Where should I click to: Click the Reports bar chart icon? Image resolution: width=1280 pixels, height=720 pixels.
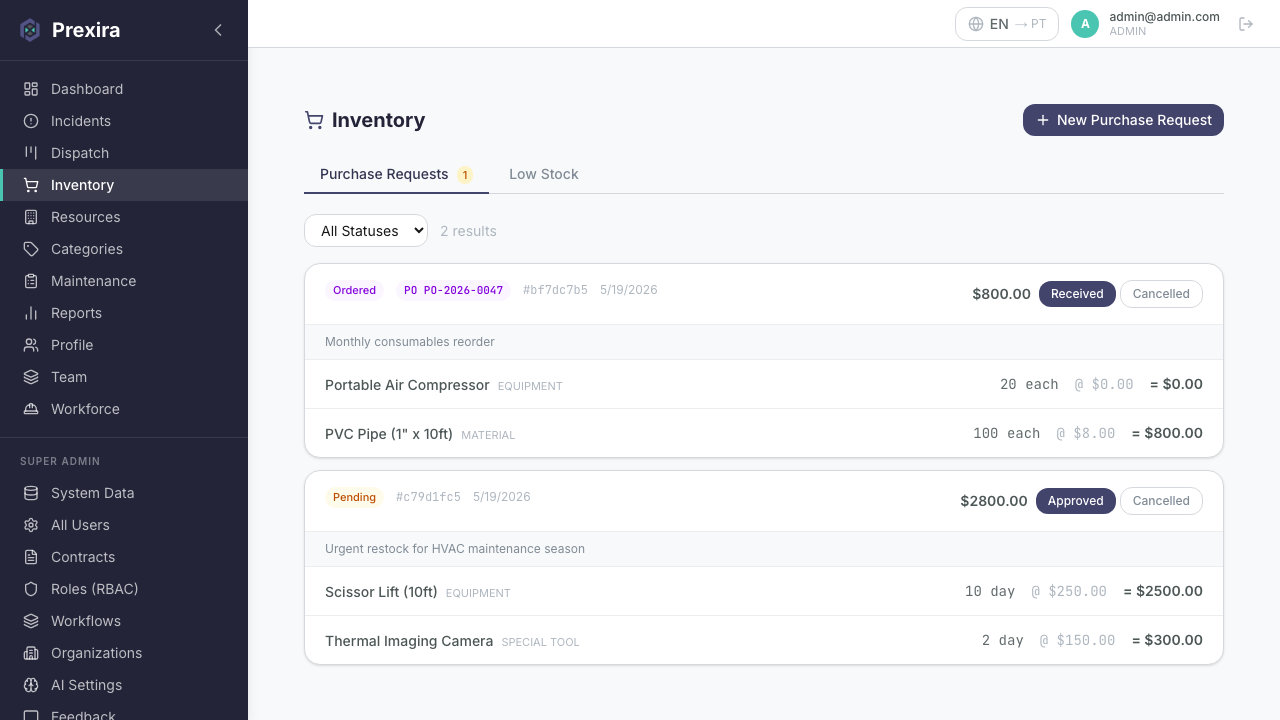pos(31,313)
